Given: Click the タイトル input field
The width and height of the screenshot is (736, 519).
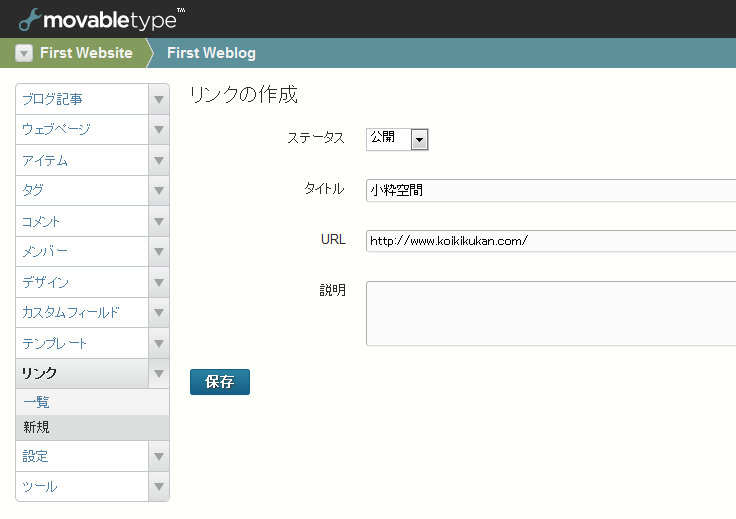Looking at the screenshot, I should pyautogui.click(x=551, y=191).
